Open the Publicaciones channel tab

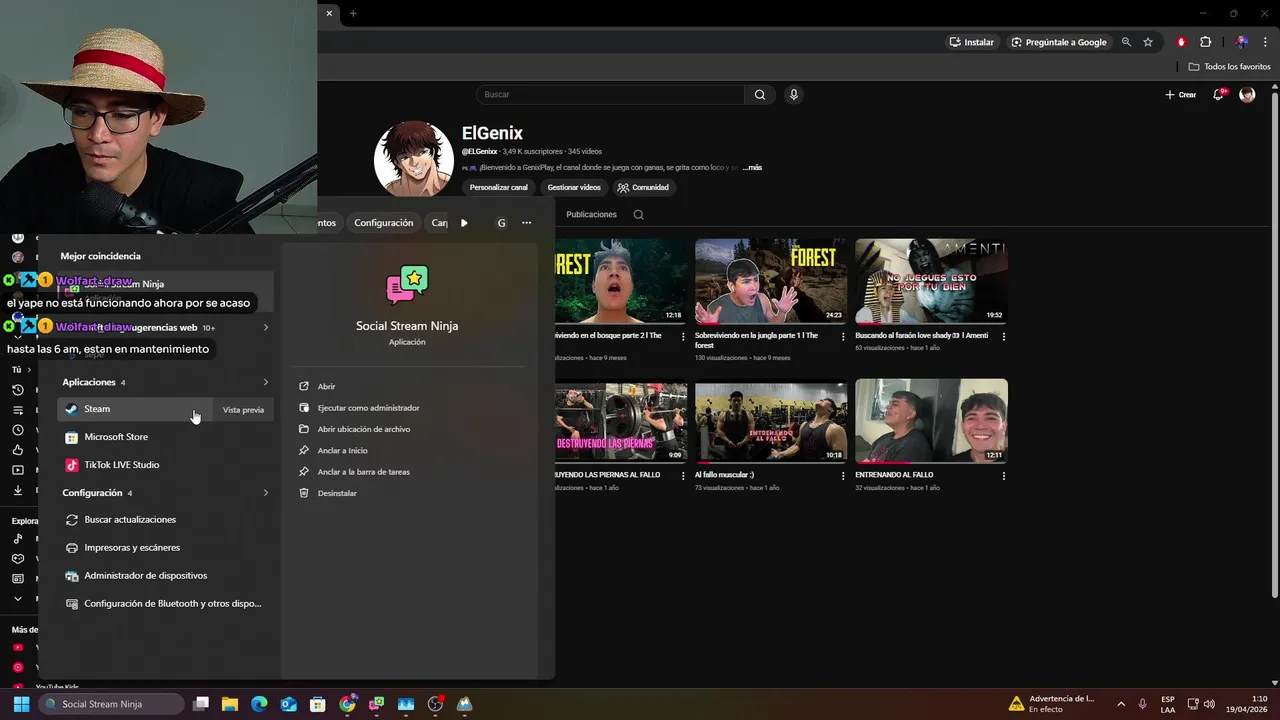coord(591,214)
